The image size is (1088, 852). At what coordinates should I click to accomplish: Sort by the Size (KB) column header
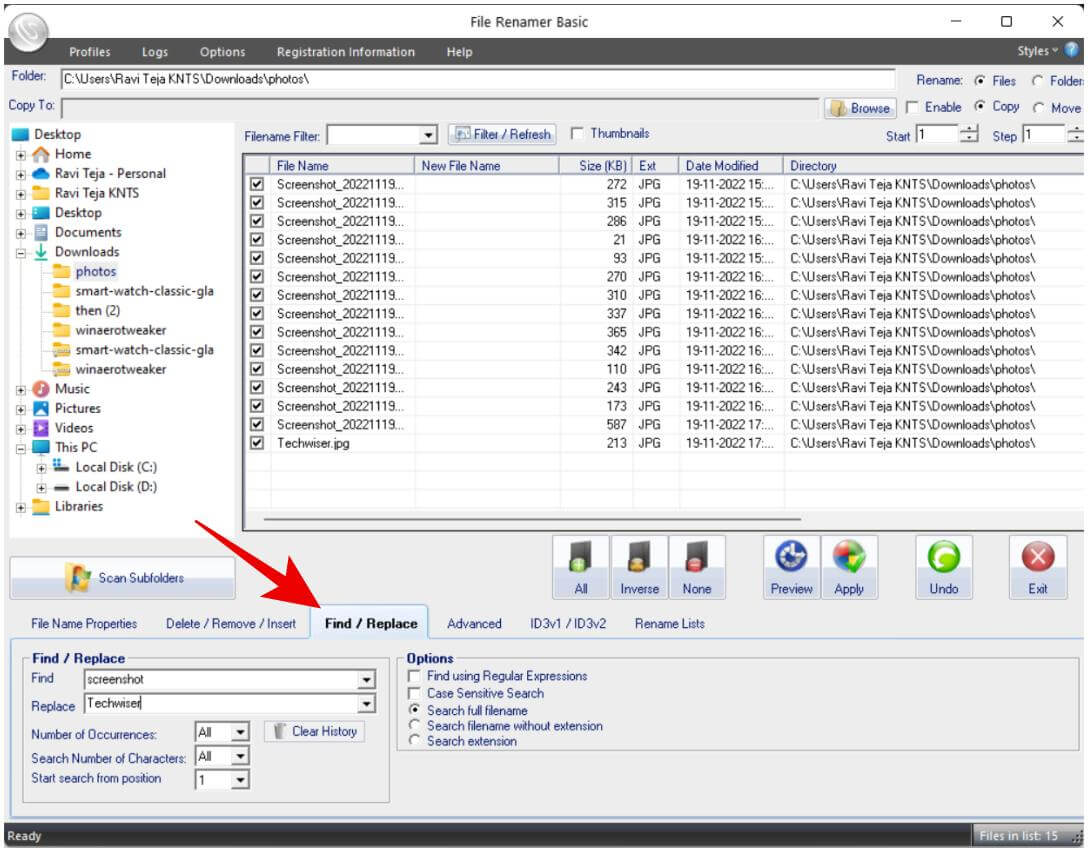(x=595, y=166)
